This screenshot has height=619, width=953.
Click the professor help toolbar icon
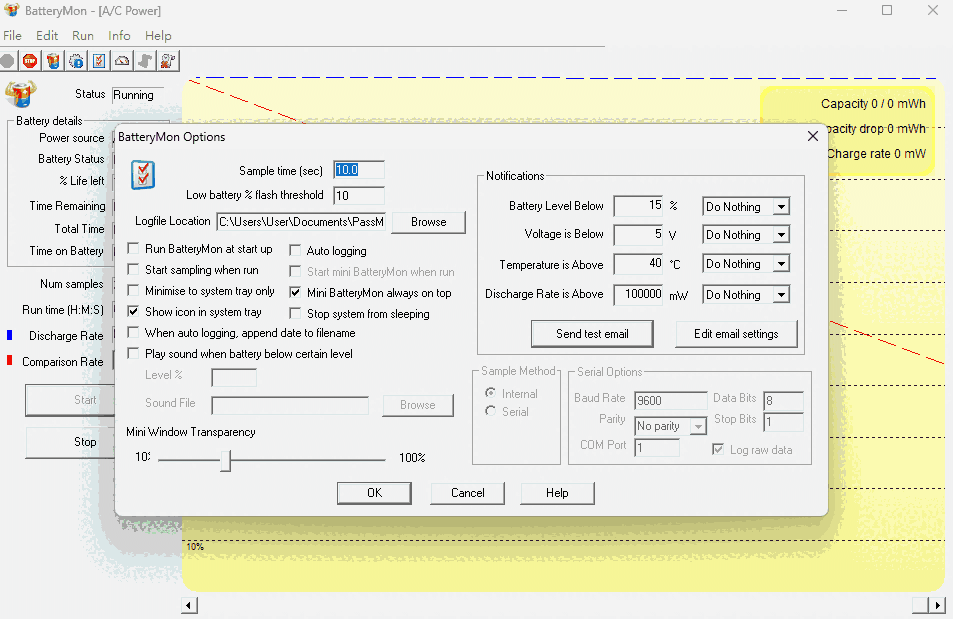tap(168, 61)
